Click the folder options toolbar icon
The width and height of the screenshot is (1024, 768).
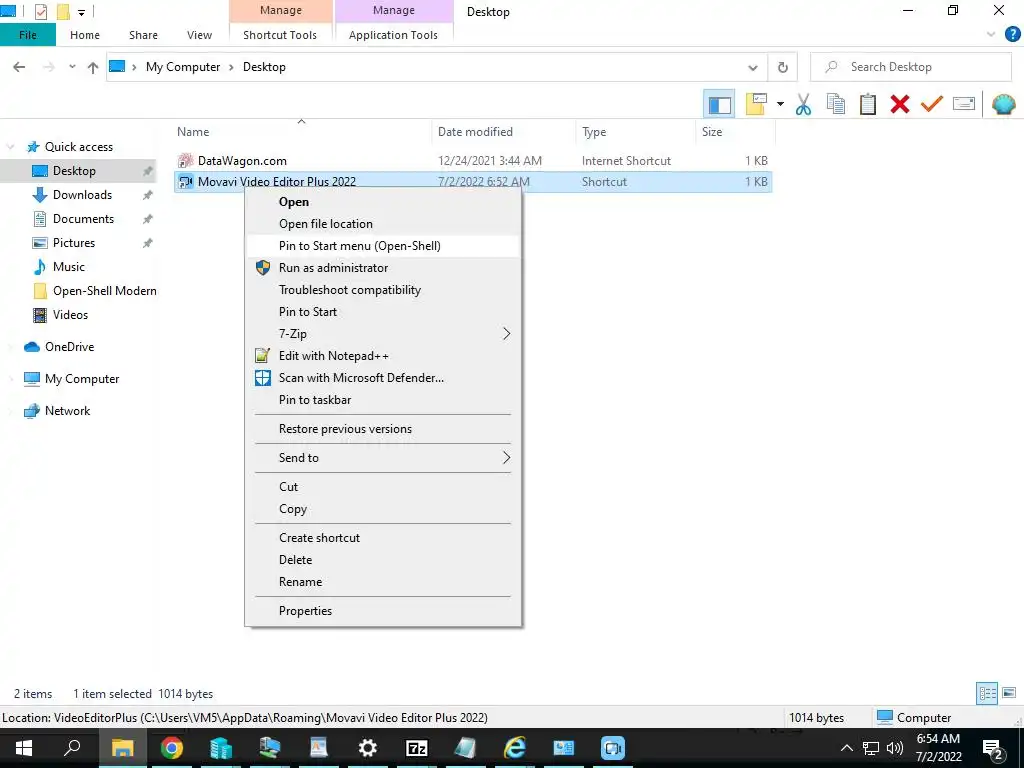(x=756, y=104)
